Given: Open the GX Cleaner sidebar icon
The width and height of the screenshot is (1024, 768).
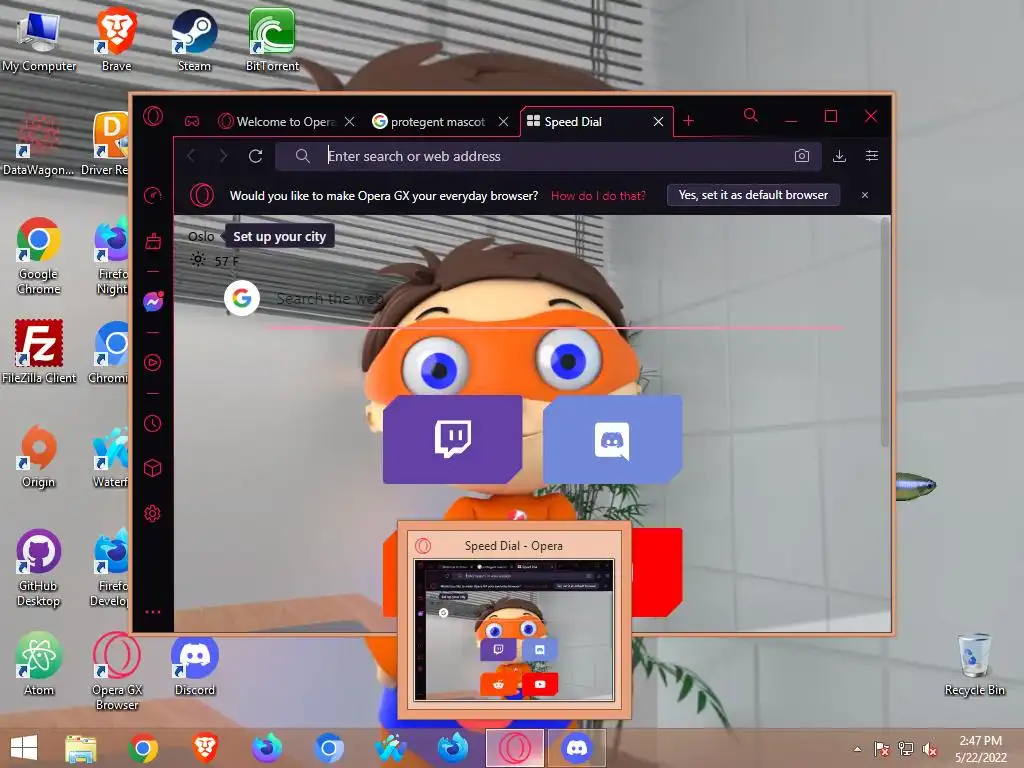Looking at the screenshot, I should pyautogui.click(x=153, y=241).
